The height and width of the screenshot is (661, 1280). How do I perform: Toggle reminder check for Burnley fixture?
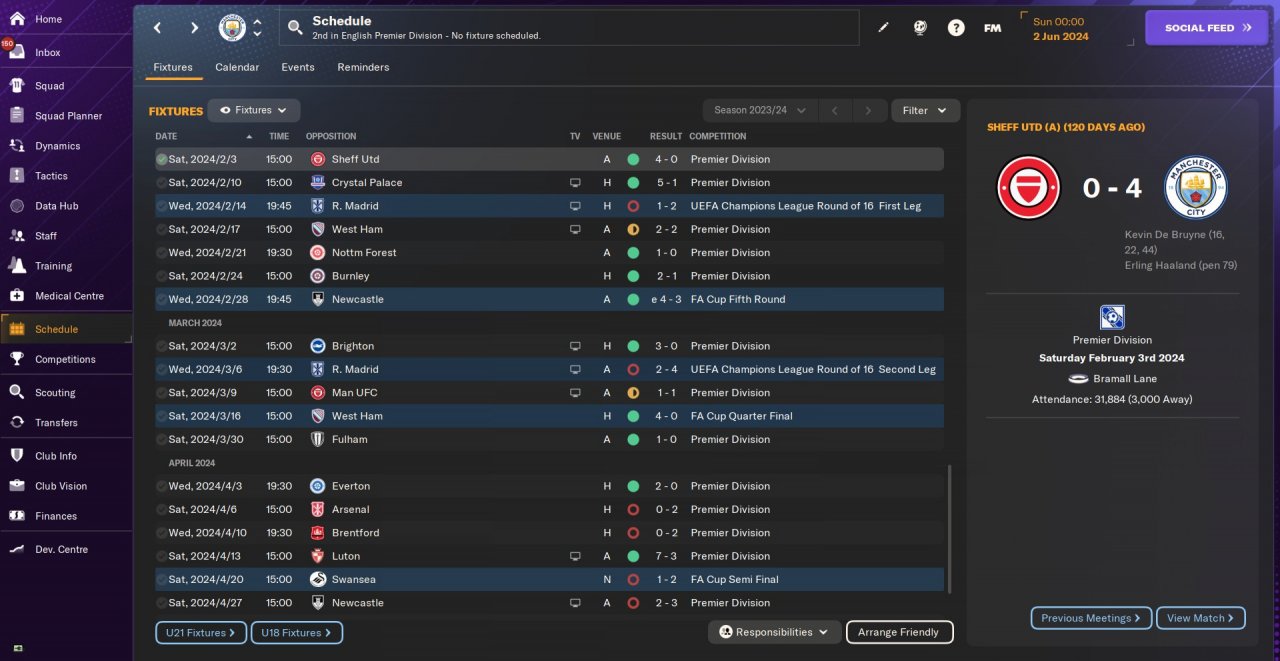pyautogui.click(x=162, y=276)
